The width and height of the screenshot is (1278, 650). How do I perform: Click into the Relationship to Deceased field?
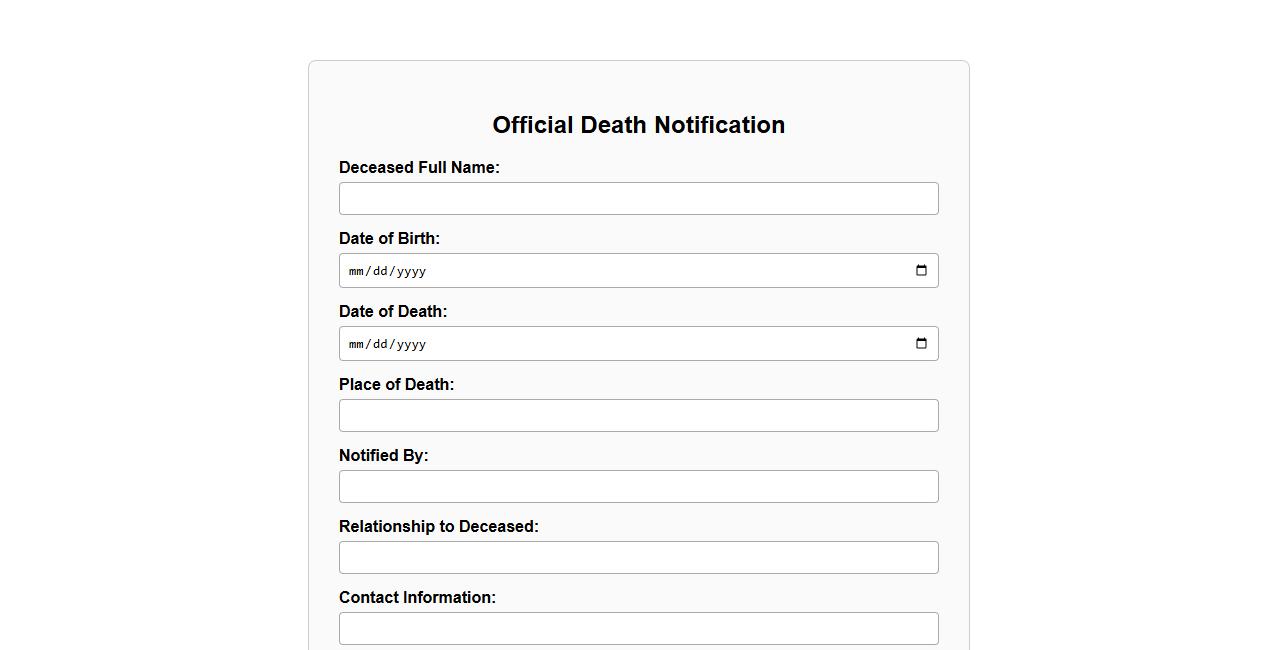point(638,557)
